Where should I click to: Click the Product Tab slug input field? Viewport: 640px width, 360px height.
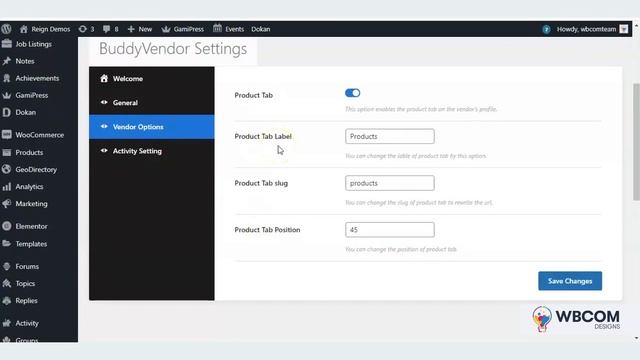click(390, 183)
